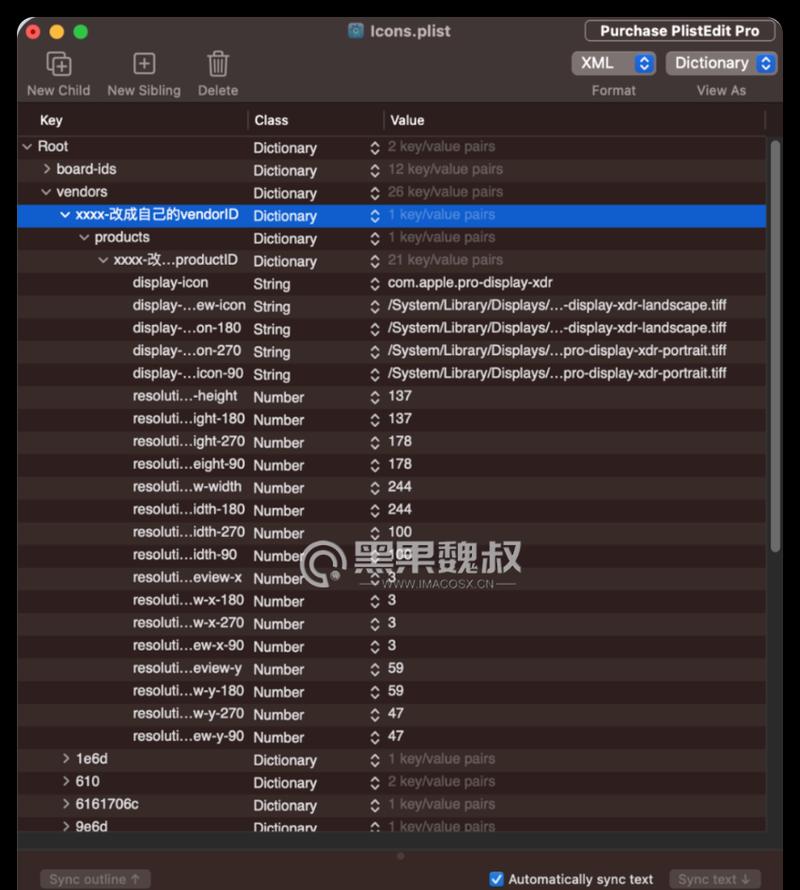
Task: Click the Delete trash icon
Action: (x=217, y=64)
